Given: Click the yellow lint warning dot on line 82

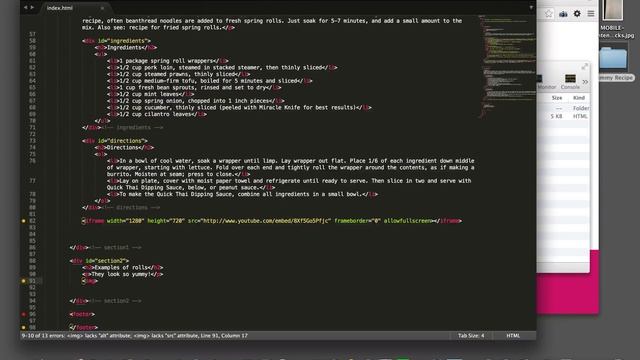Looking at the screenshot, I should click(24, 221).
